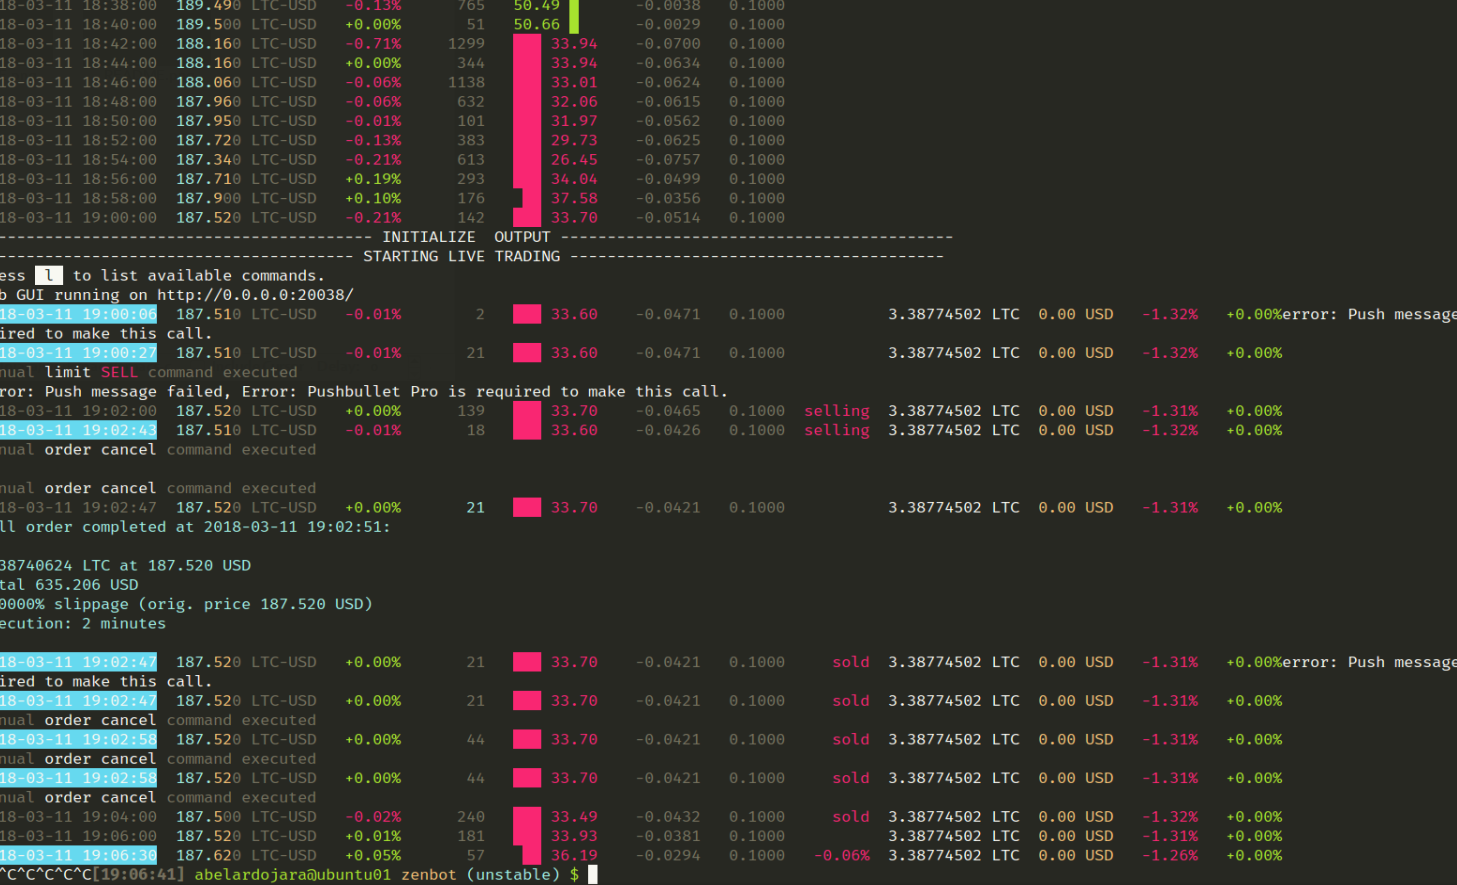Click the highlighted 'l' key hint
This screenshot has height=885, width=1457.
click(48, 275)
